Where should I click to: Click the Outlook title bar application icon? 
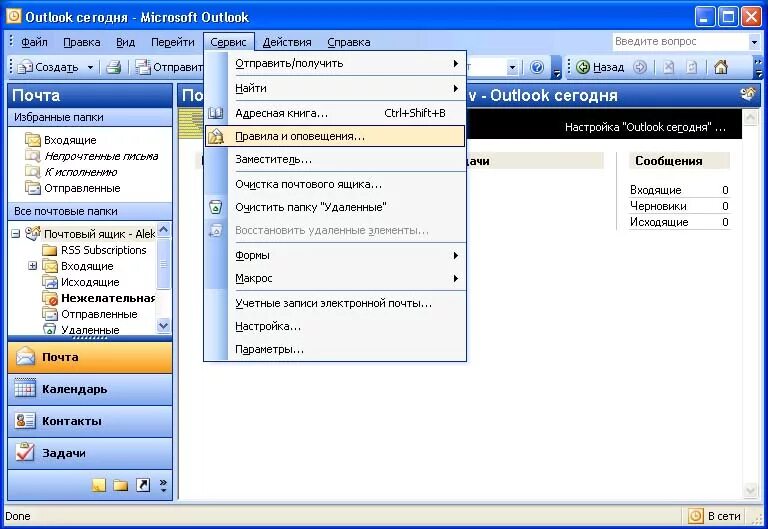pyautogui.click(x=14, y=16)
